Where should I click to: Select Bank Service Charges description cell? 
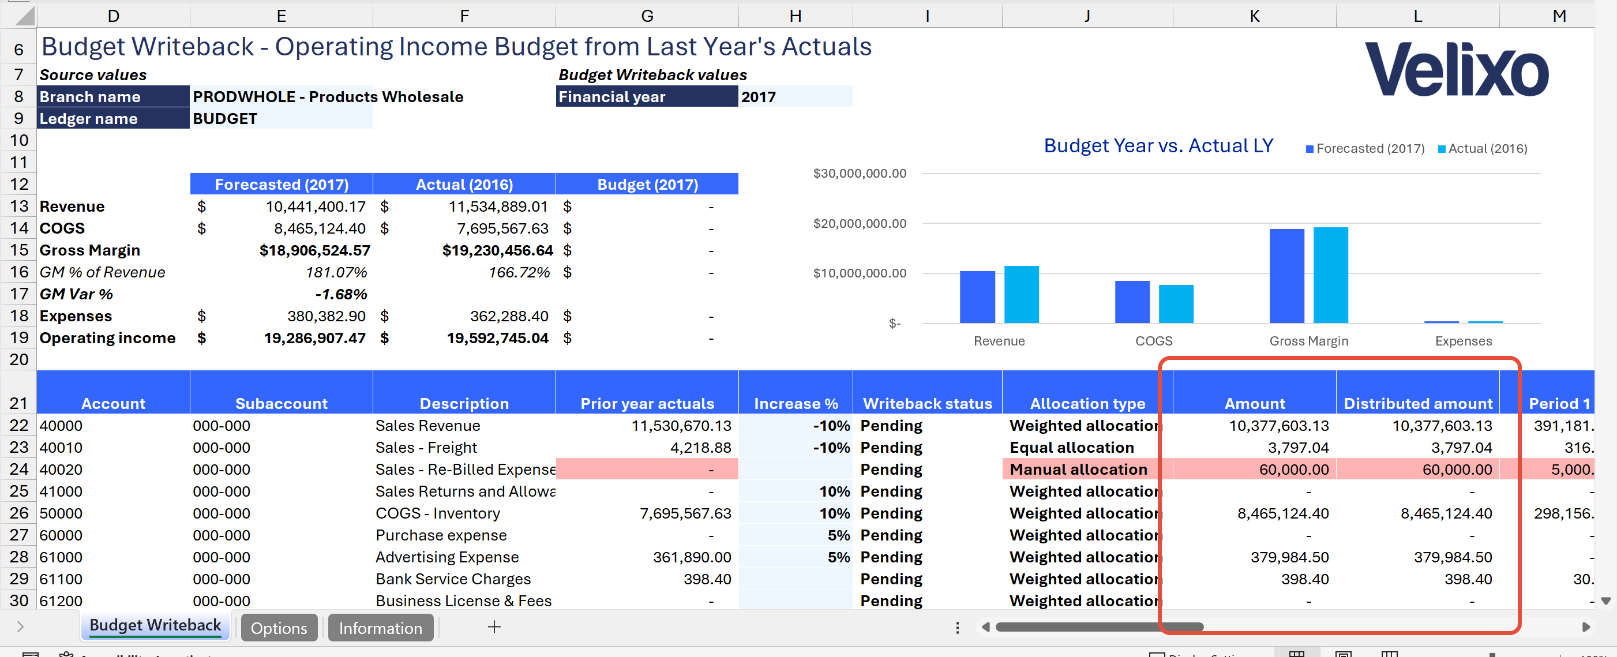click(464, 579)
